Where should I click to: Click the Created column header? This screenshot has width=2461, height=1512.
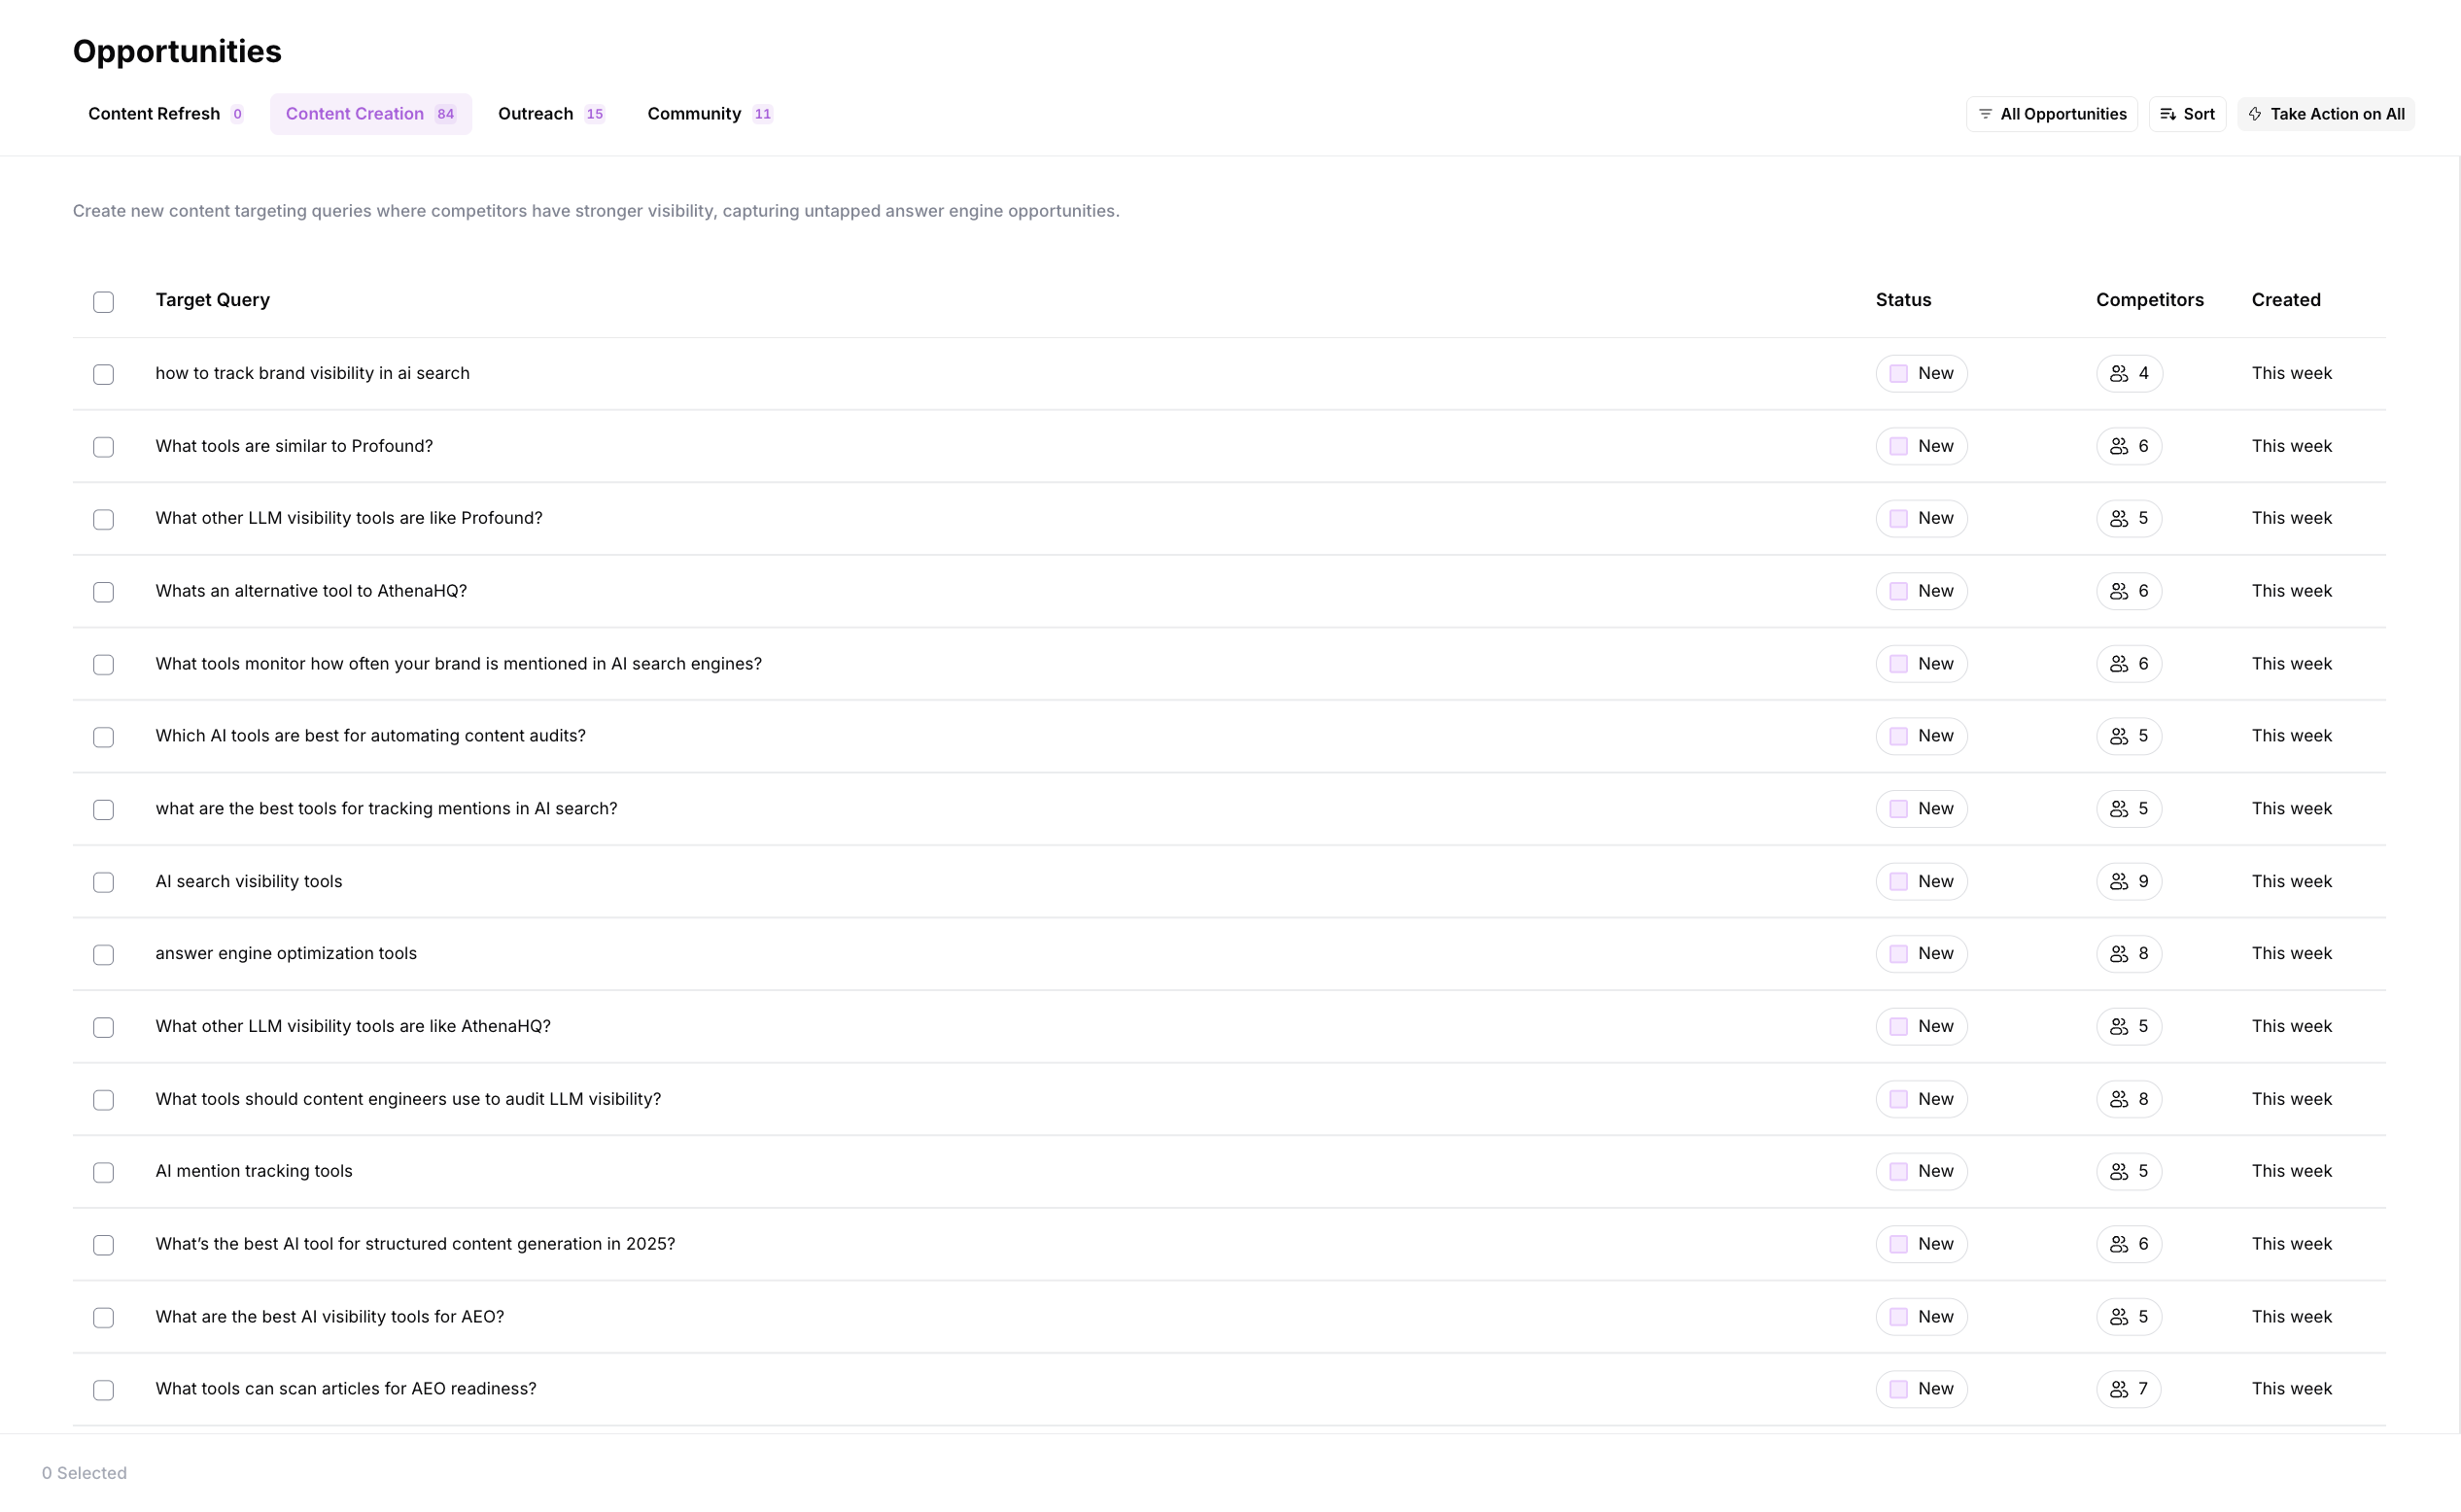point(2285,300)
